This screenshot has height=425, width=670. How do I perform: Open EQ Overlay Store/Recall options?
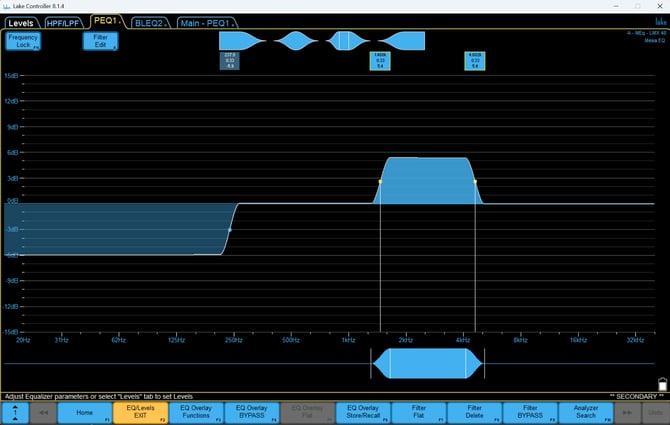pyautogui.click(x=362, y=411)
